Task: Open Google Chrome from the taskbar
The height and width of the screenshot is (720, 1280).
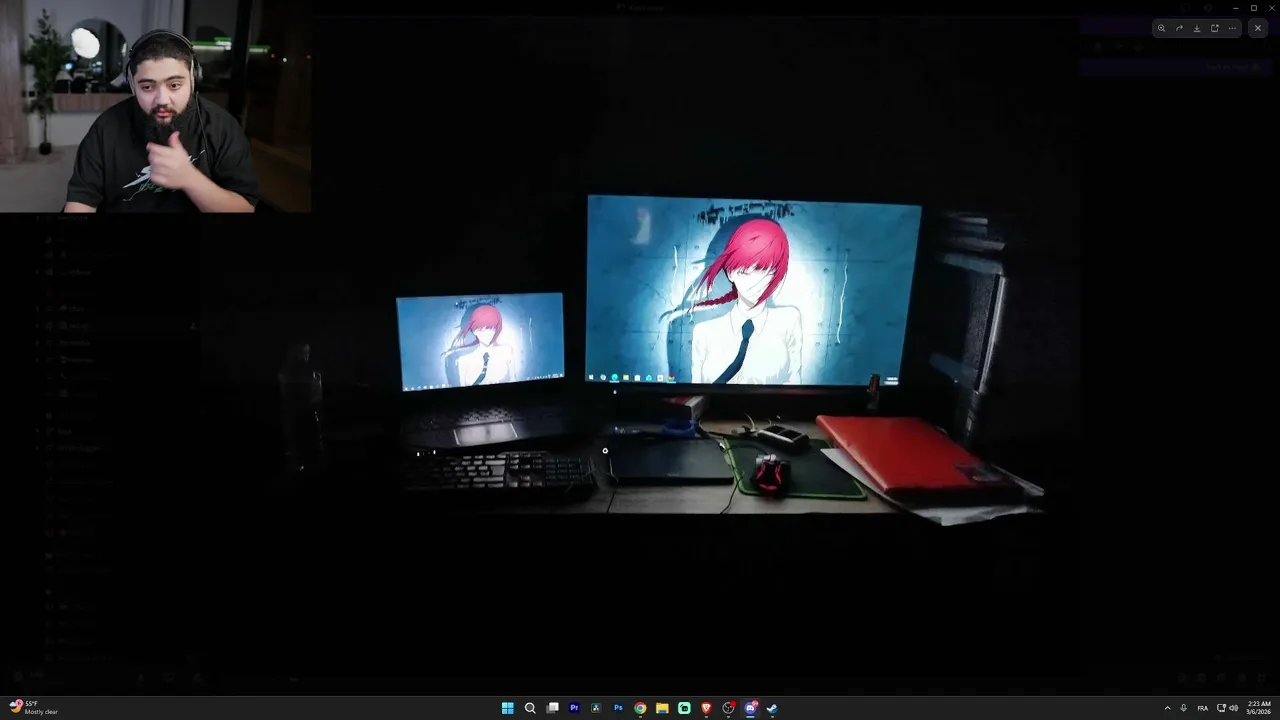Action: tap(640, 708)
